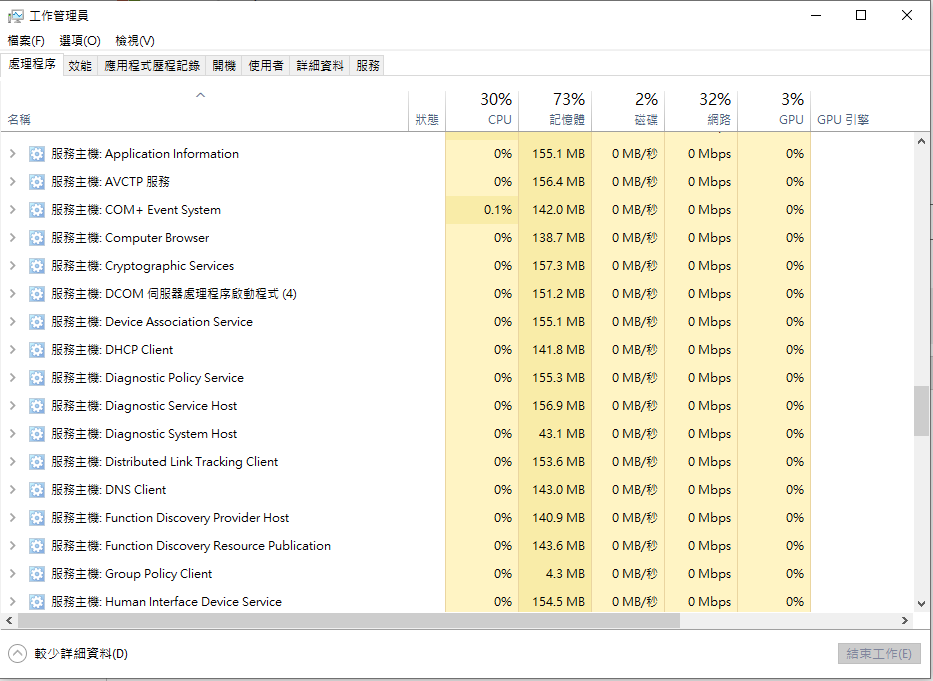Screen dimensions: 933x681
Task: Click the gear icon for Computer Browser
Action: pos(37,238)
